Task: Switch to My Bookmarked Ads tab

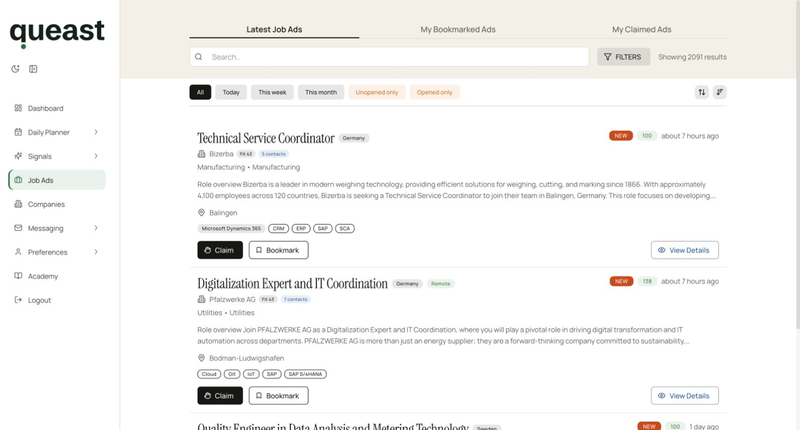Action: click(x=458, y=30)
